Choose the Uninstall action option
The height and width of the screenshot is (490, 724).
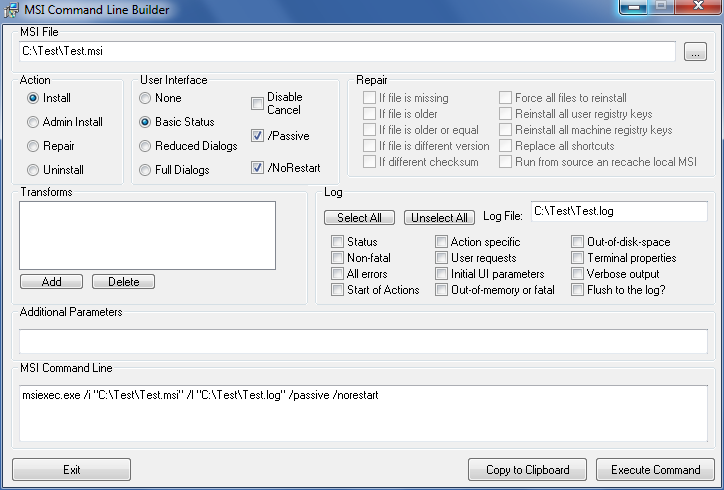[34, 170]
